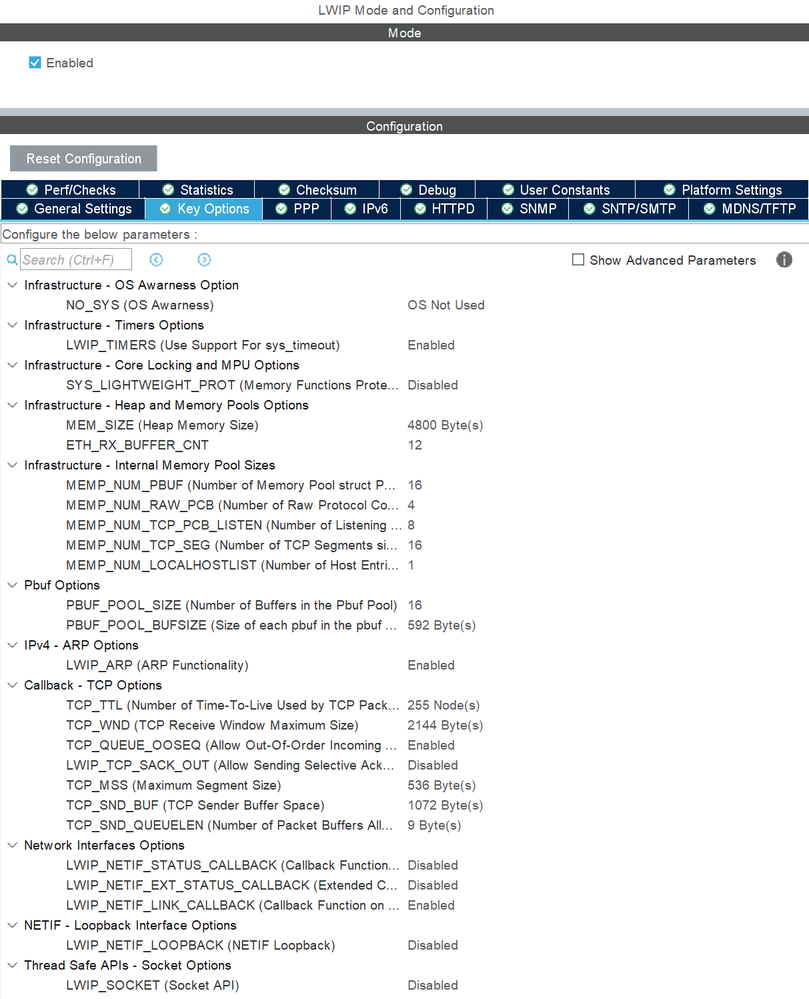Collapse Heap and Memory Pools Options group

pyautogui.click(x=12, y=405)
